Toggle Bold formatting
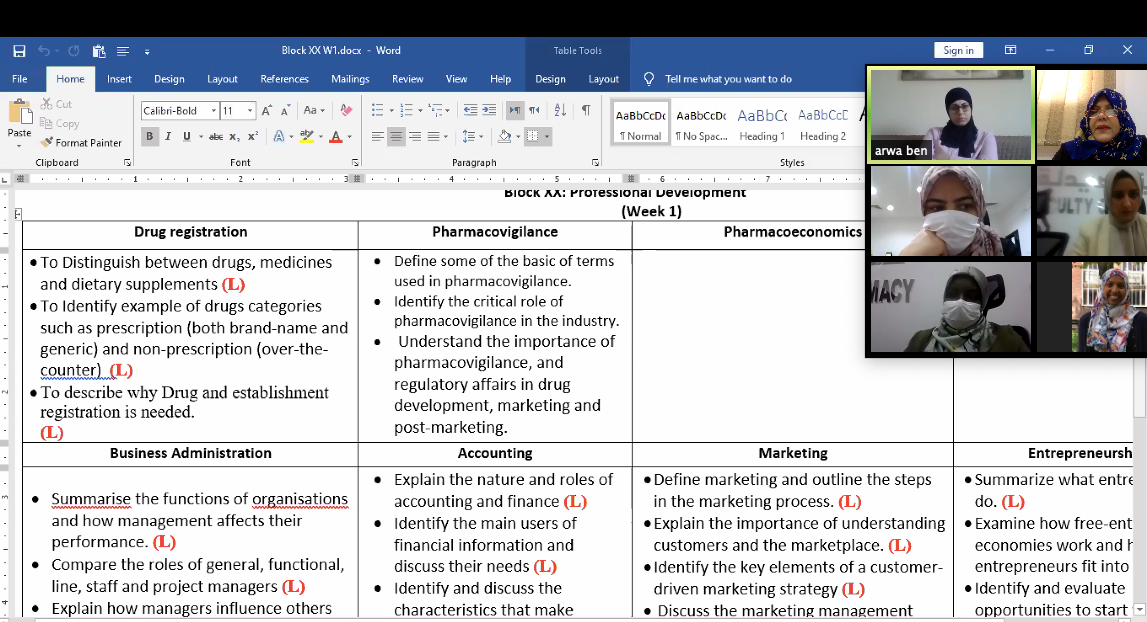Viewport: 1147px width, 622px height. 150,137
